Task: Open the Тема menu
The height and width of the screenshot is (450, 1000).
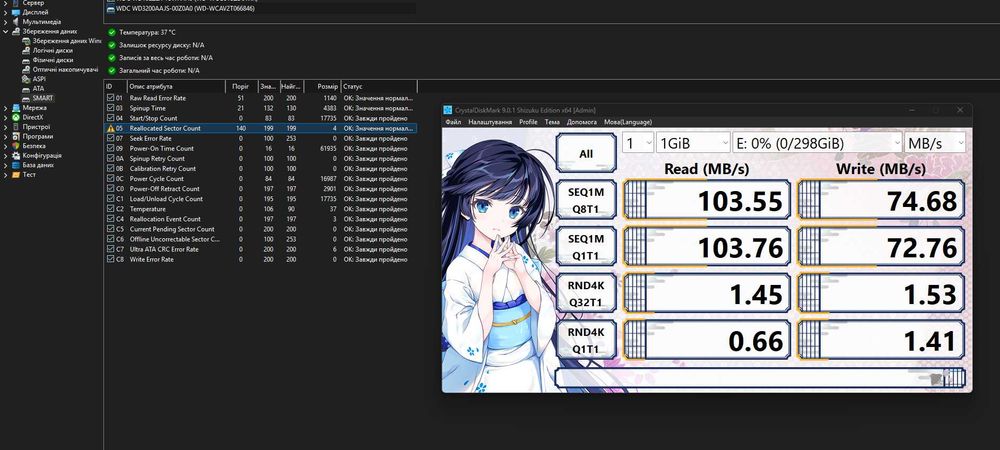Action: point(552,122)
